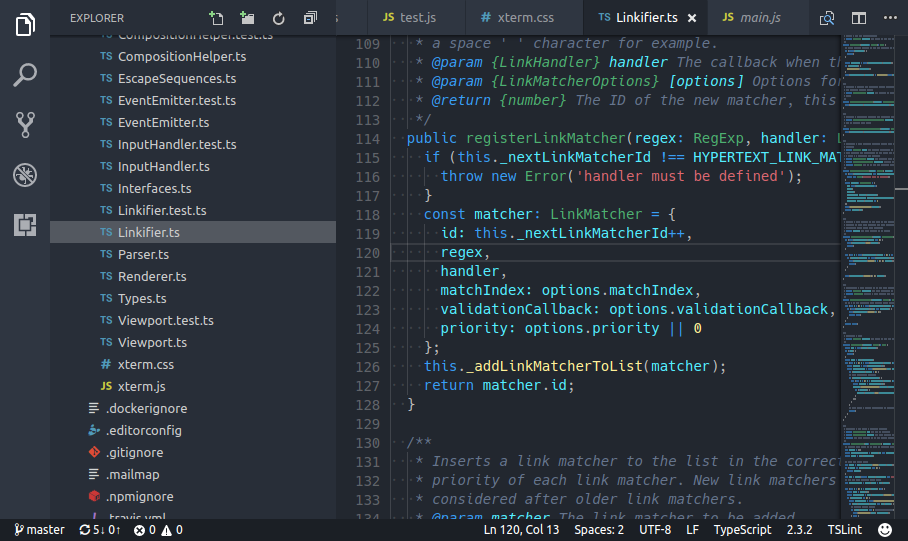
Task: Open xterm.css in the file tree
Action: click(x=193, y=364)
